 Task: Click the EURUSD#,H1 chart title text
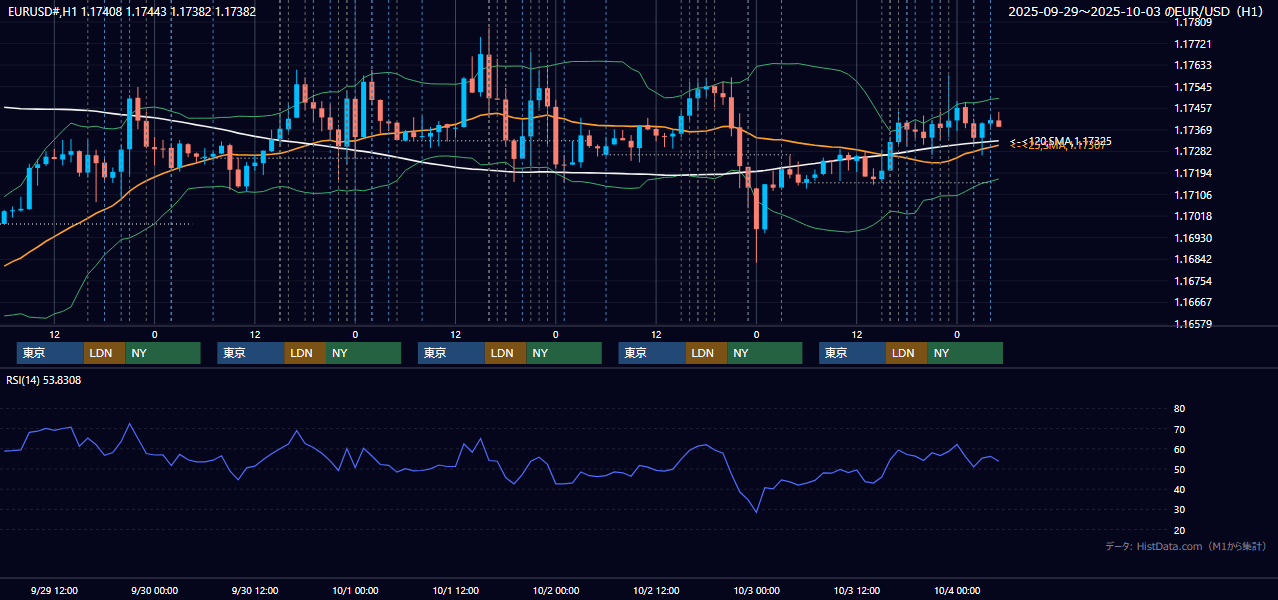(x=131, y=12)
